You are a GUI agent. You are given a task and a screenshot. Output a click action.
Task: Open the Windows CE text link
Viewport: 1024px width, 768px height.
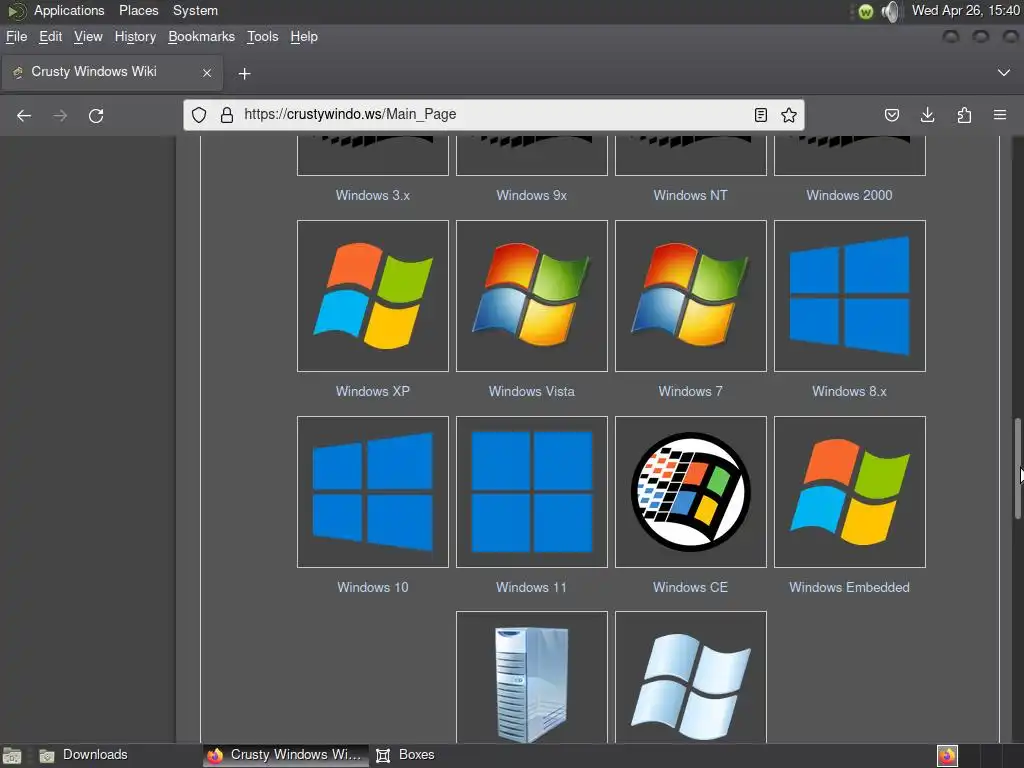click(690, 587)
